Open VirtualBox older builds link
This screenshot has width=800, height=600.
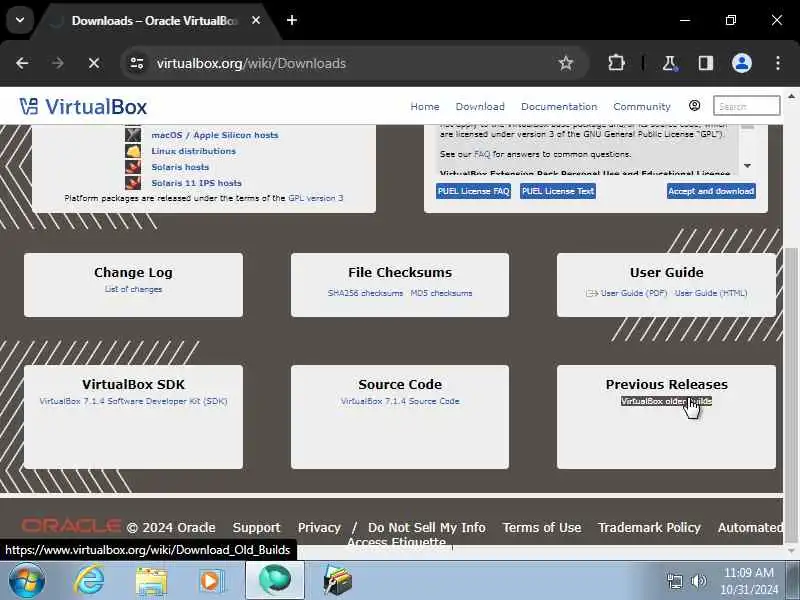pos(666,402)
